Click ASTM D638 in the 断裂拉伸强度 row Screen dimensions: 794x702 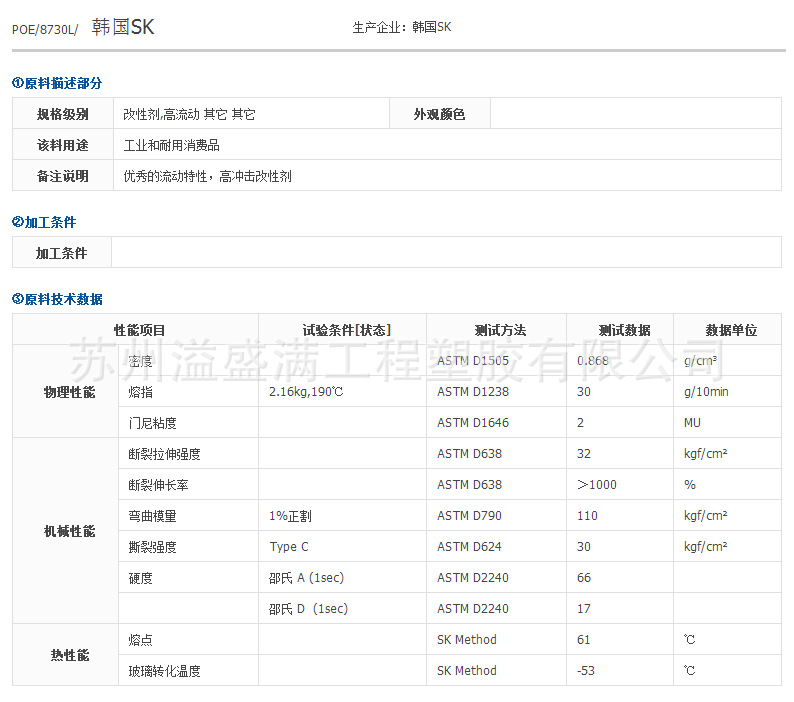click(469, 453)
